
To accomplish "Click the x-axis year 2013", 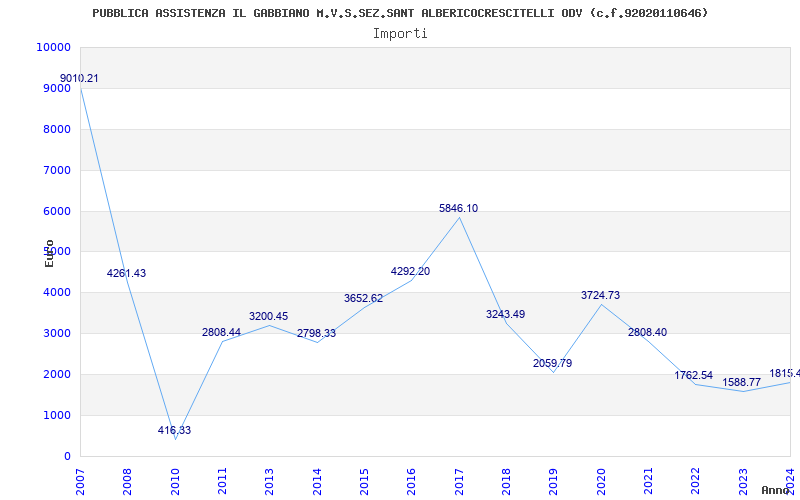I will pyautogui.click(x=269, y=482).
